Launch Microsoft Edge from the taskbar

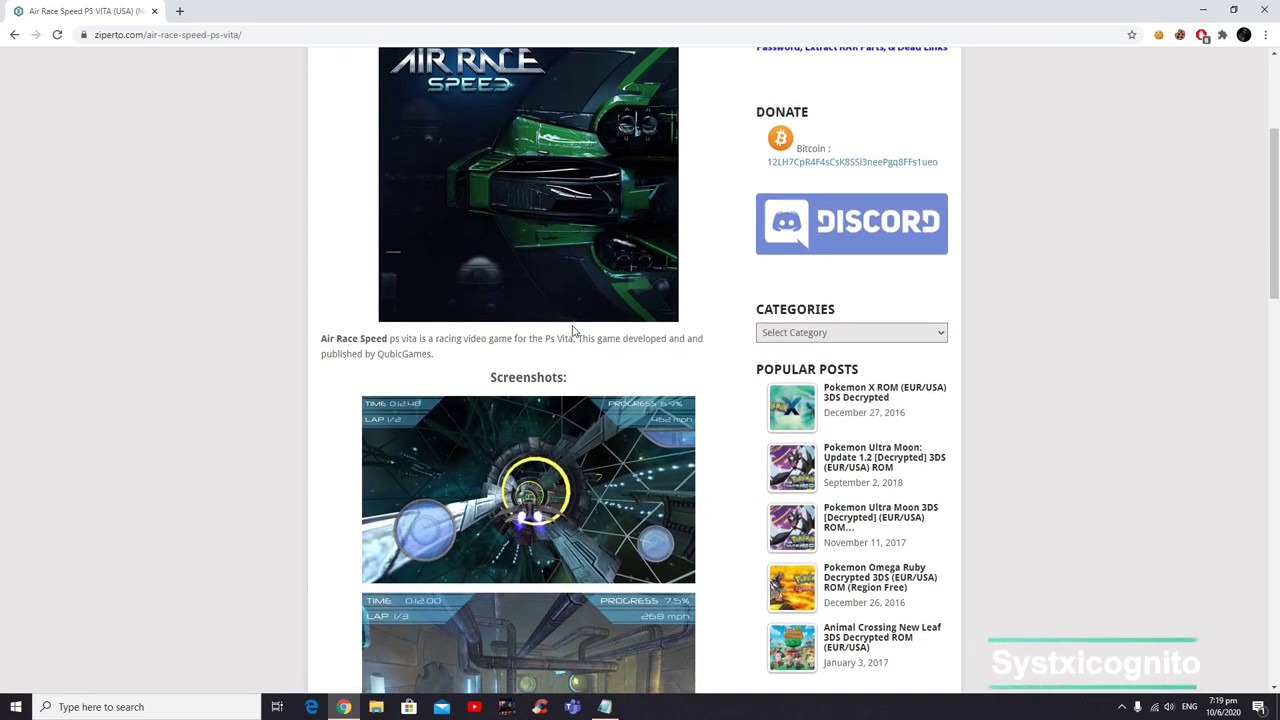pos(311,707)
